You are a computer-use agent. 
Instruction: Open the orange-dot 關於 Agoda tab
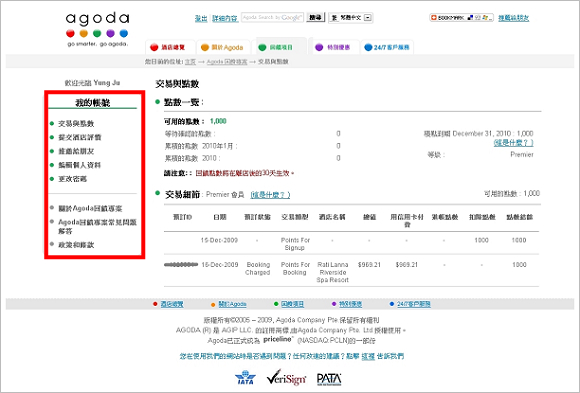223,47
